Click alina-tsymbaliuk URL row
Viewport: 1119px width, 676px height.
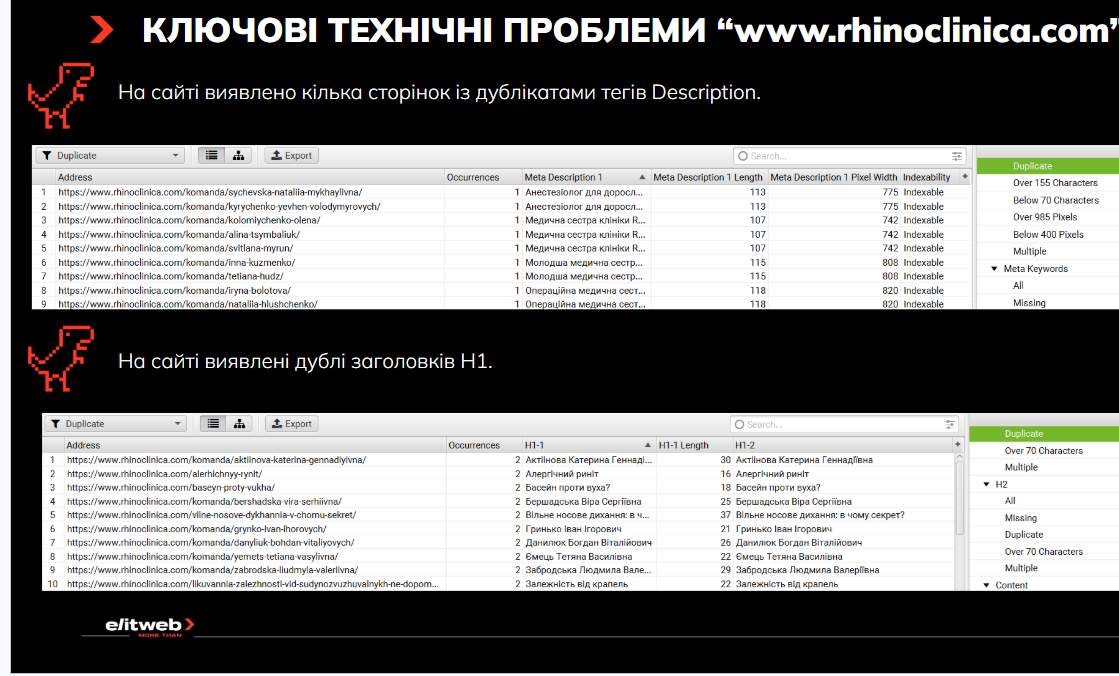[179, 234]
